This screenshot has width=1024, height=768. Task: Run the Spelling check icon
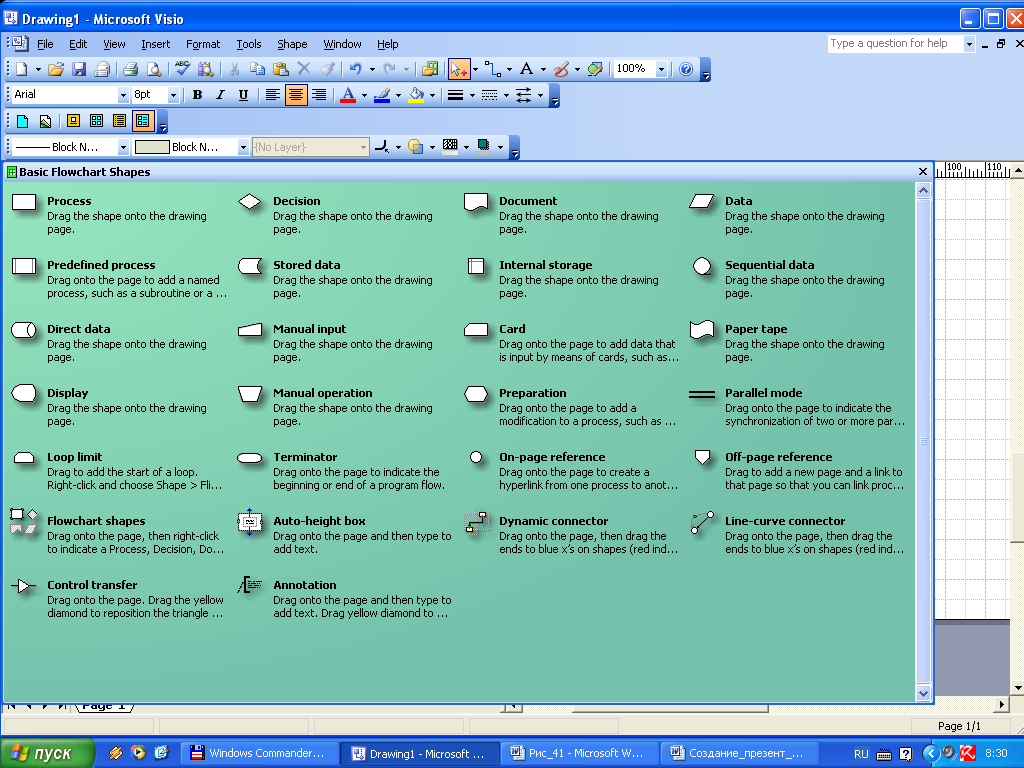[182, 69]
